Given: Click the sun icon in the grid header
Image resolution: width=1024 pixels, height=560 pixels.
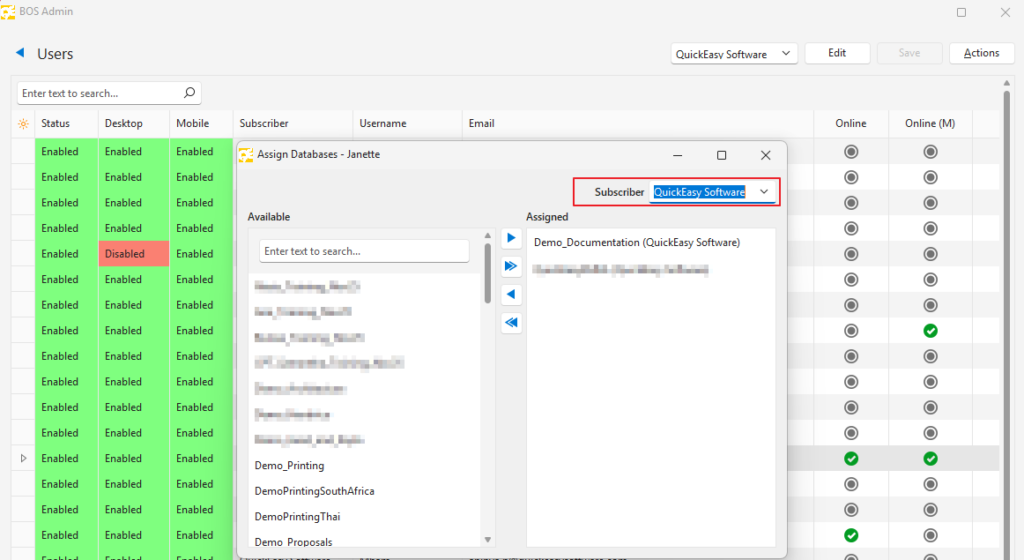Looking at the screenshot, I should 23,124.
